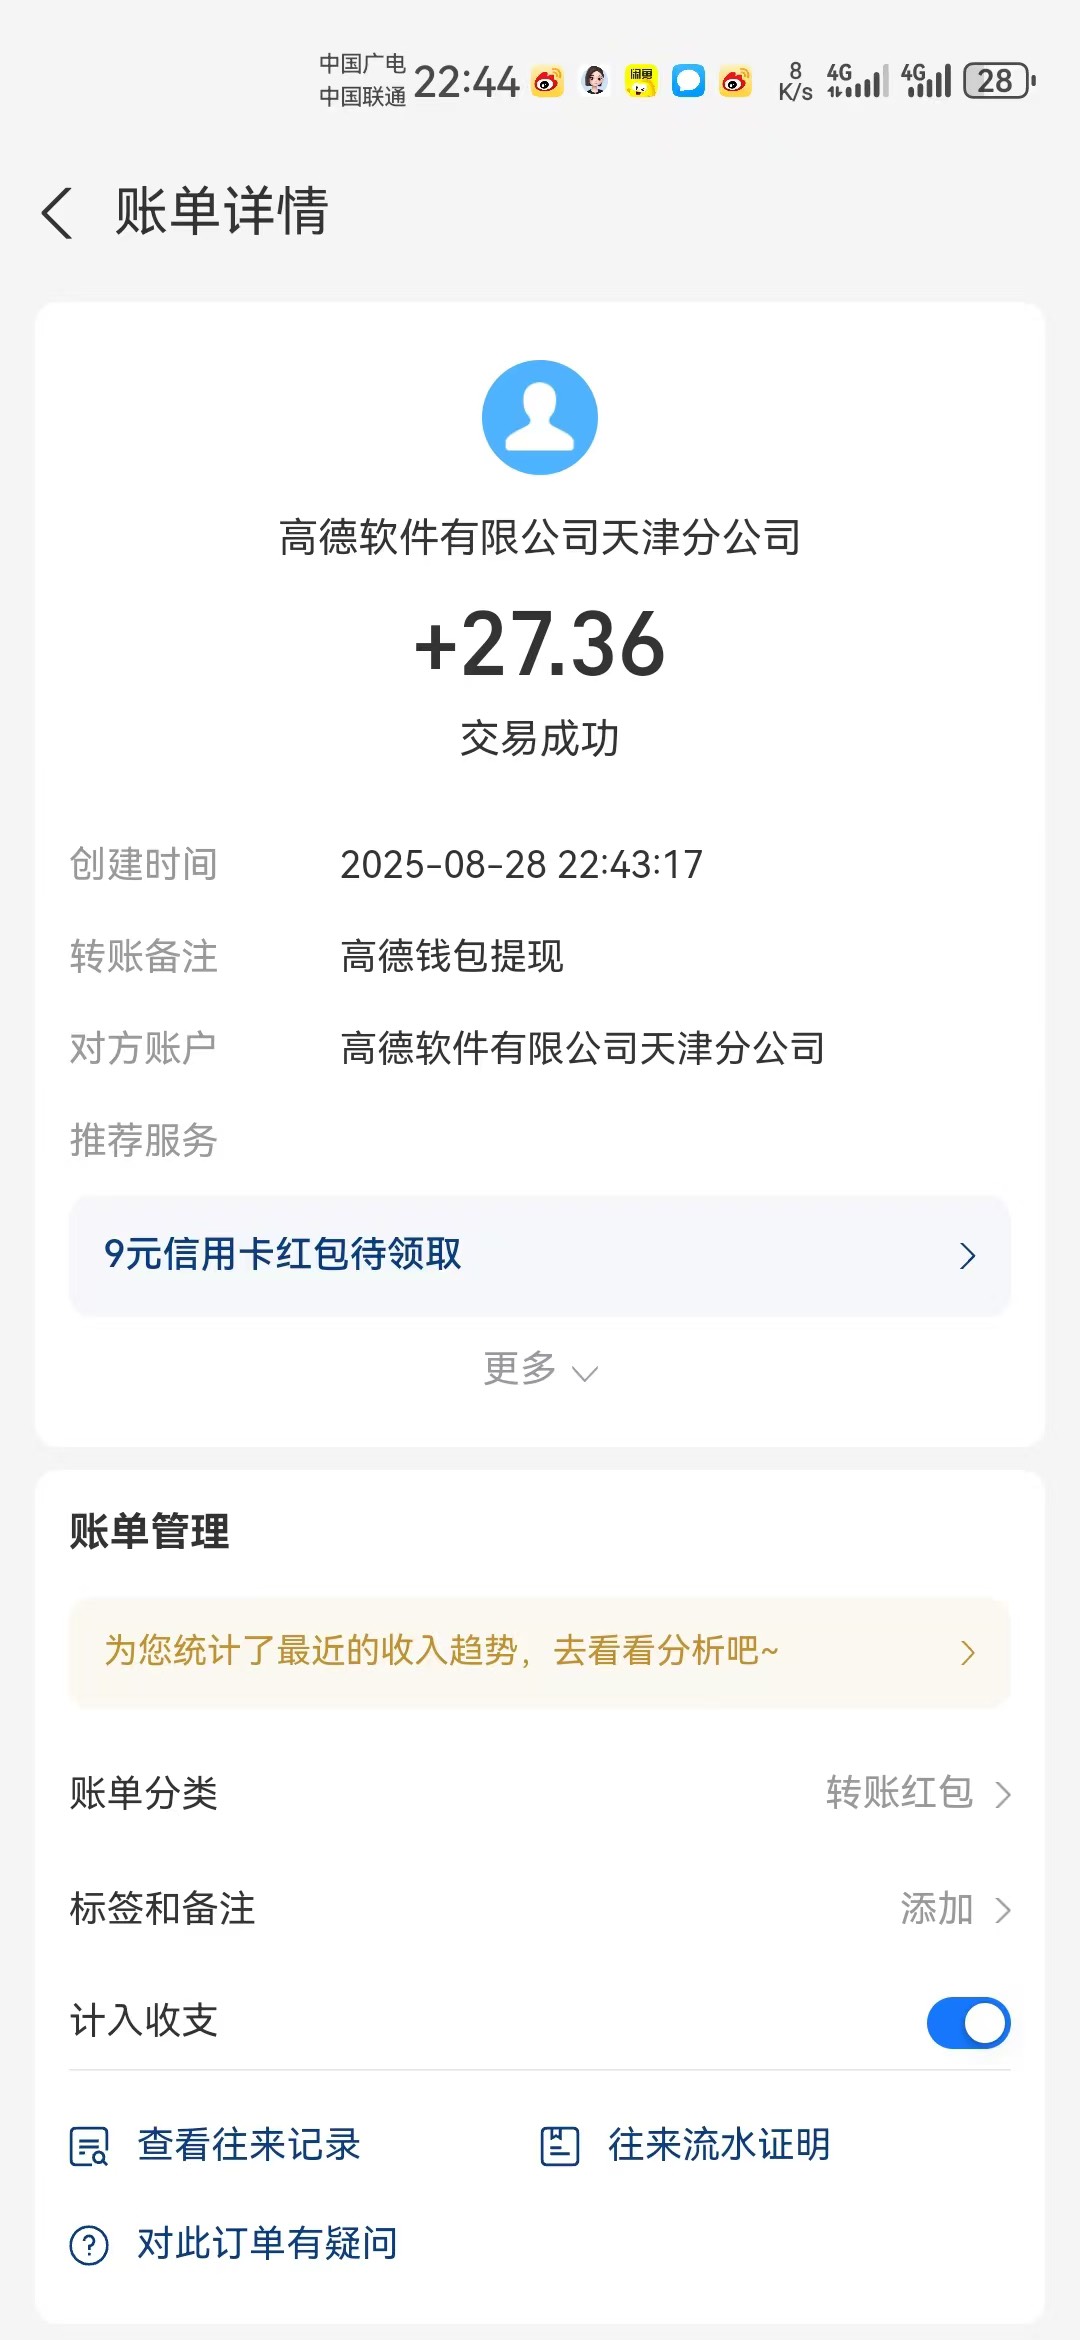Viewport: 1080px width, 2340px height.
Task: Tap the battery indicator in status bar
Action: [998, 81]
